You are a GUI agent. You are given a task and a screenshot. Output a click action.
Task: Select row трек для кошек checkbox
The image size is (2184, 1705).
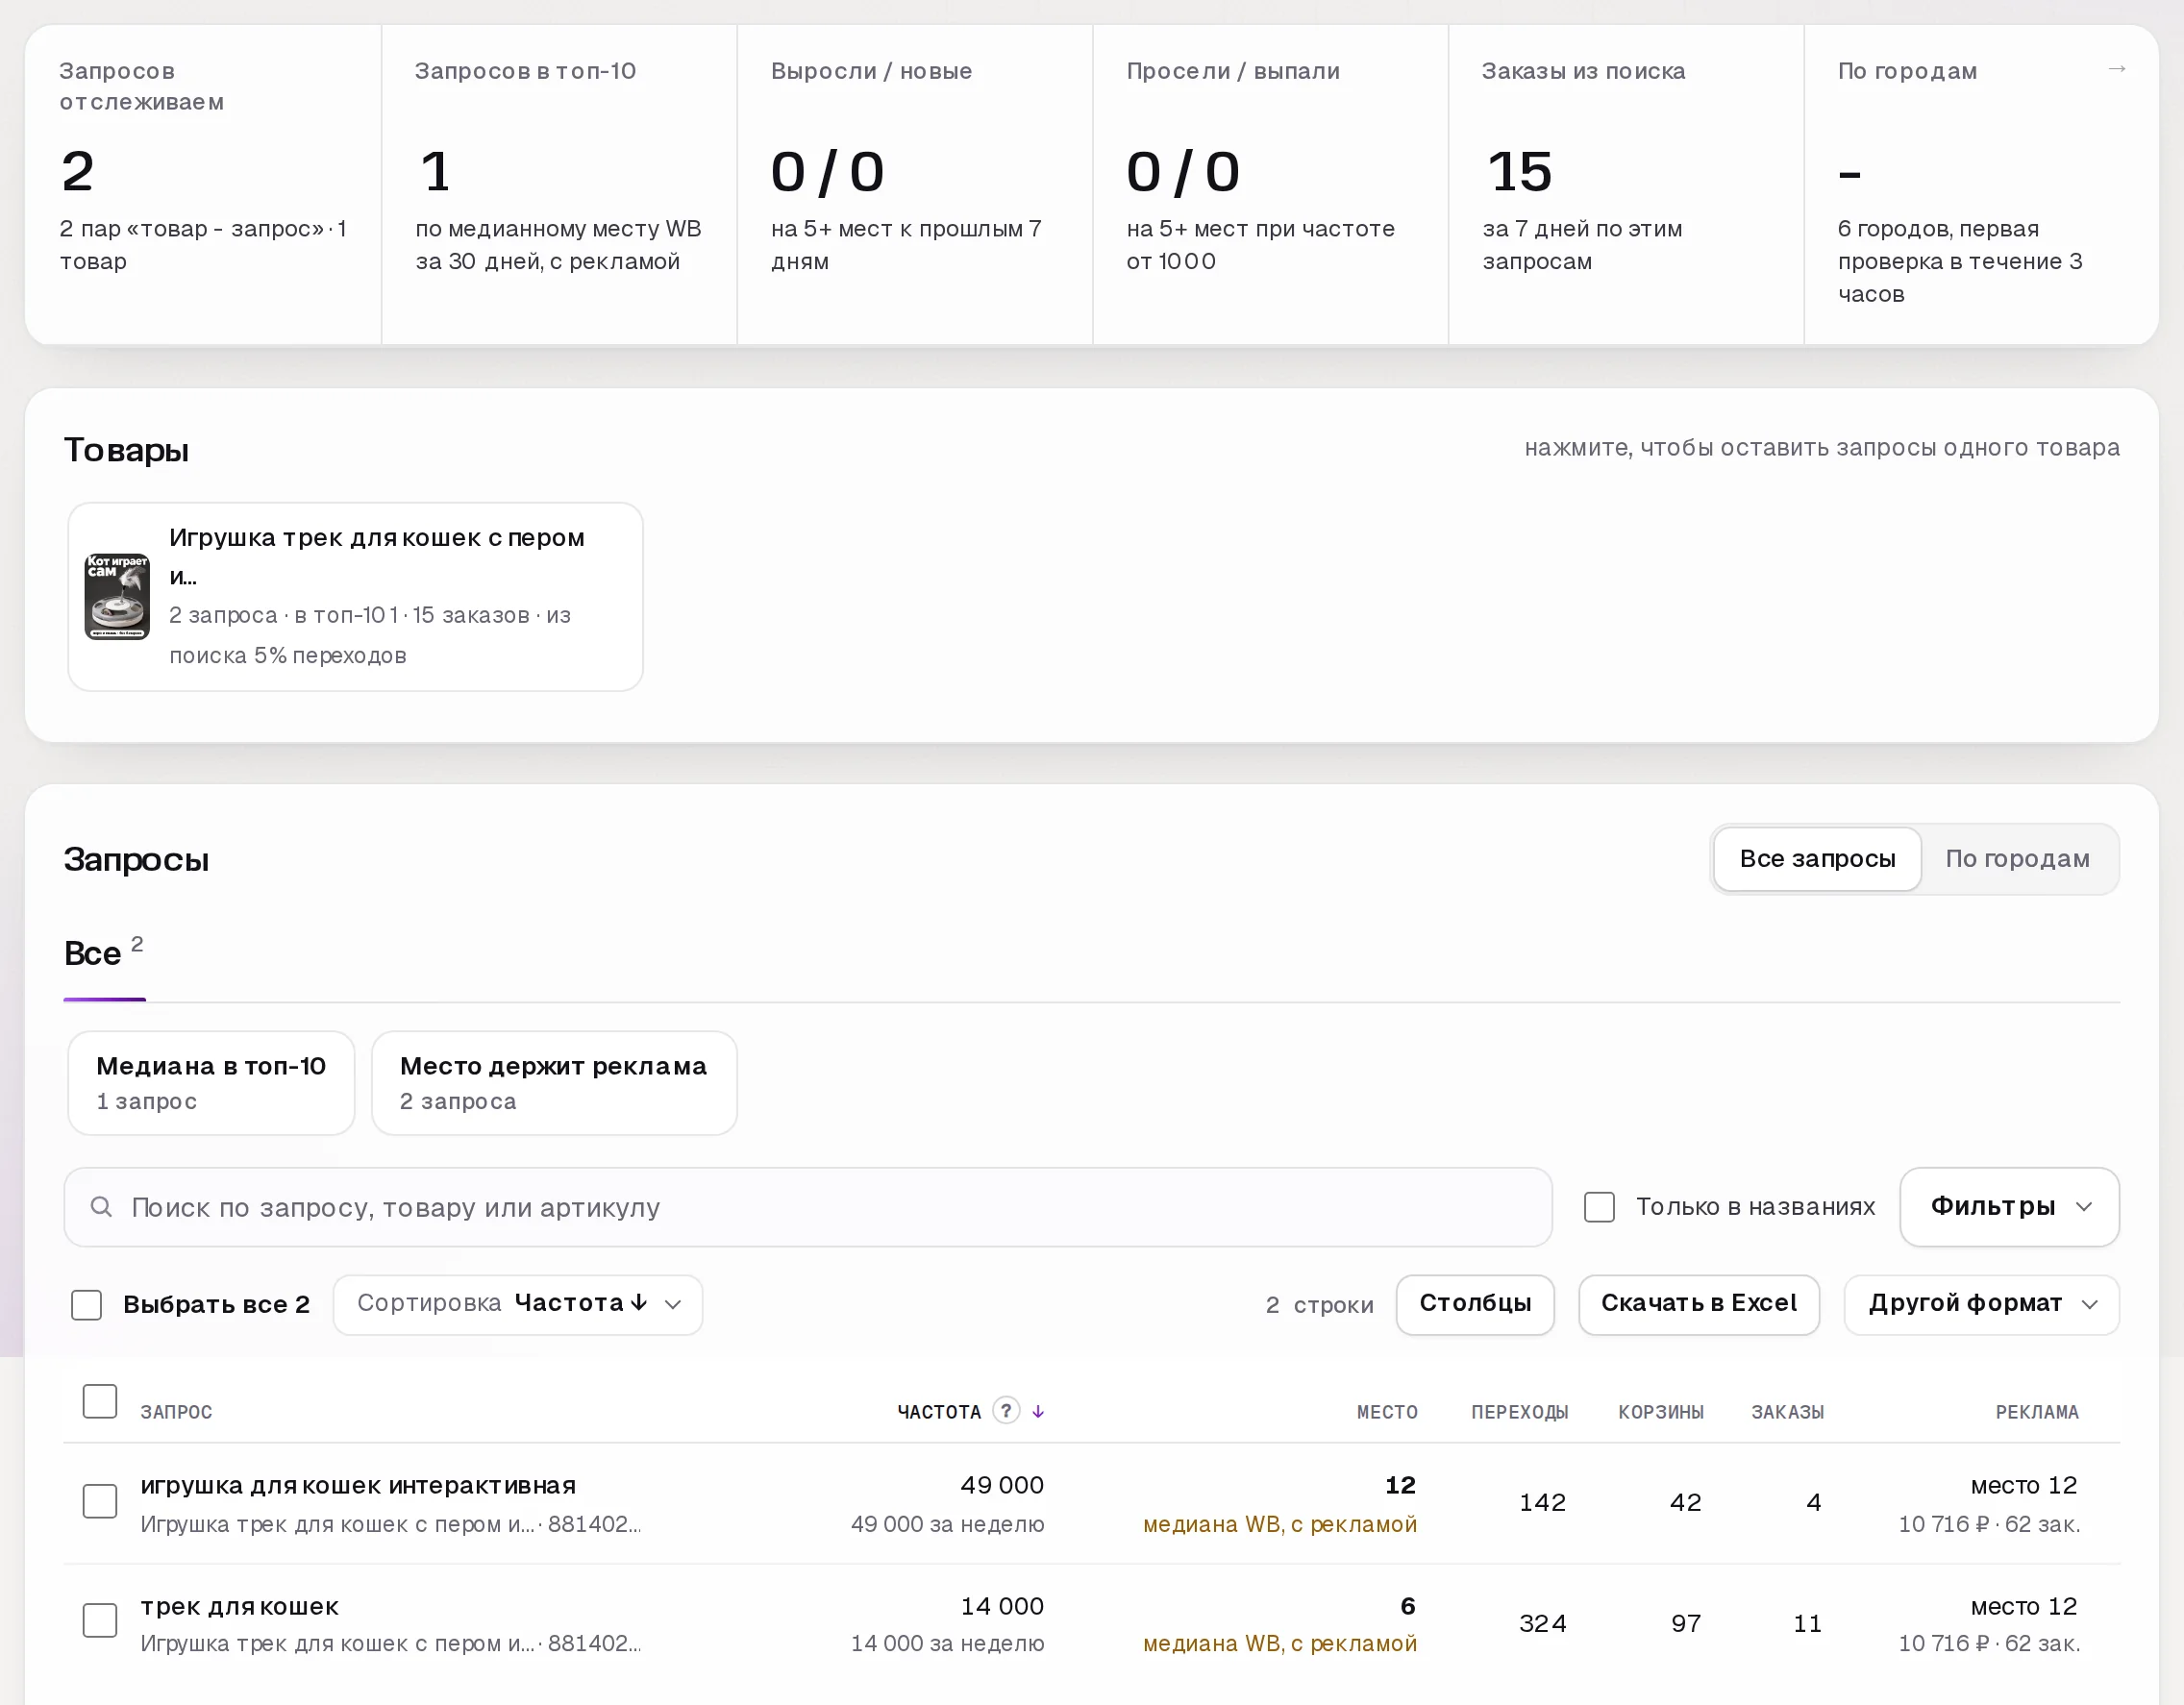(x=100, y=1620)
